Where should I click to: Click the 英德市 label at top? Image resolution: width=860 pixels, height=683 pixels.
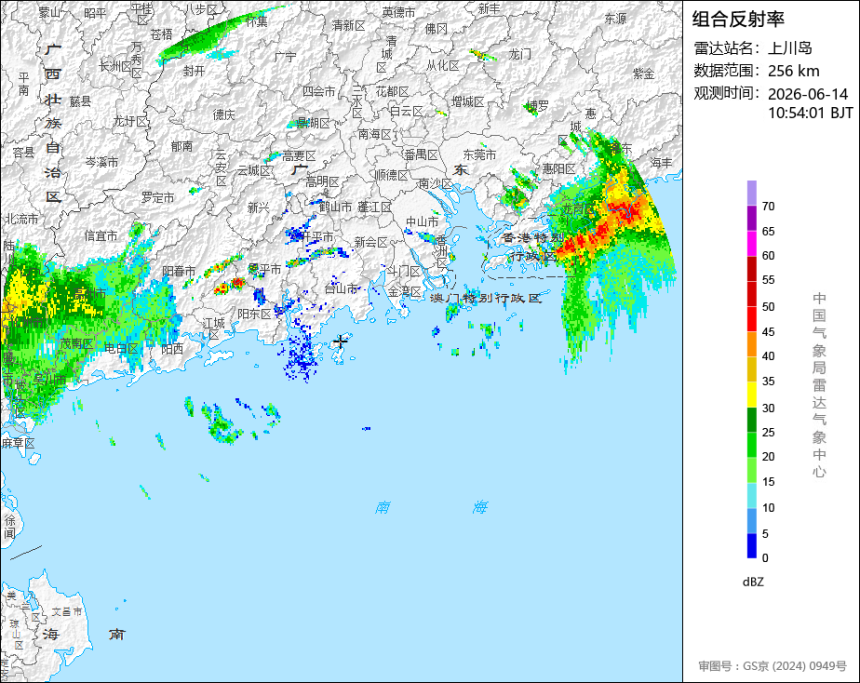(399, 12)
